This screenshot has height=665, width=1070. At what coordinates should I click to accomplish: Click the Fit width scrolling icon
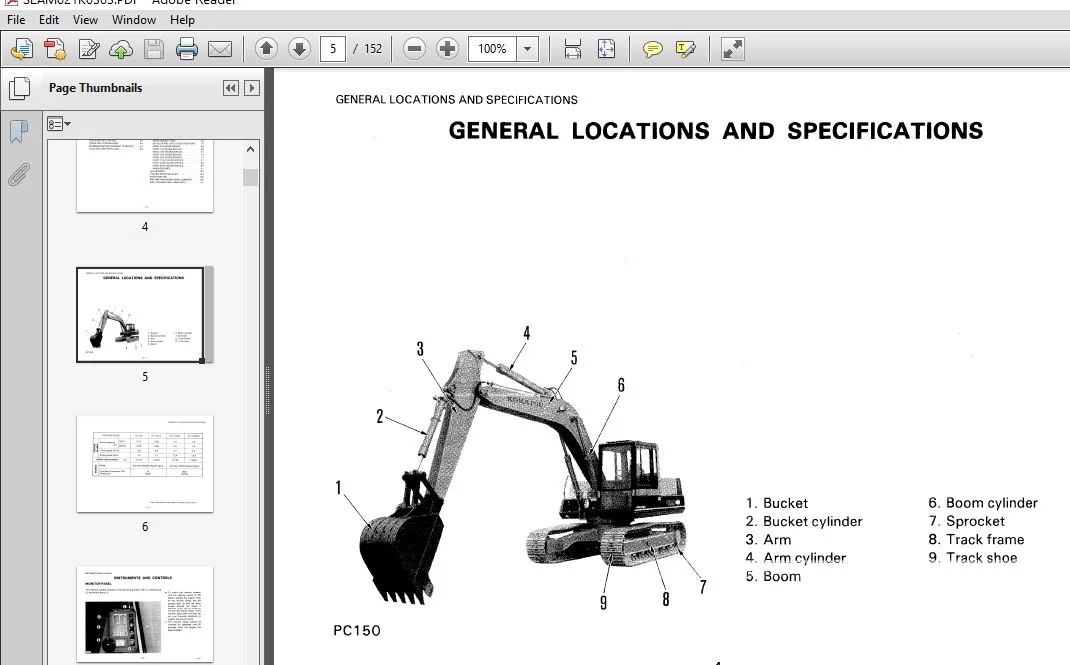click(x=573, y=49)
